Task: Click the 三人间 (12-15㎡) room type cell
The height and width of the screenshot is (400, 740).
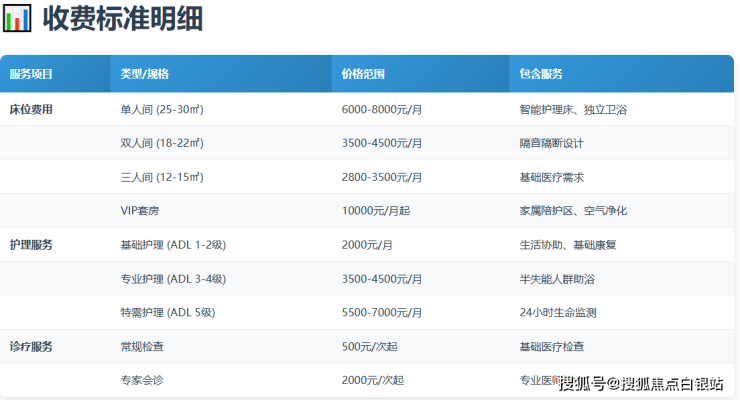Action: tap(162, 177)
